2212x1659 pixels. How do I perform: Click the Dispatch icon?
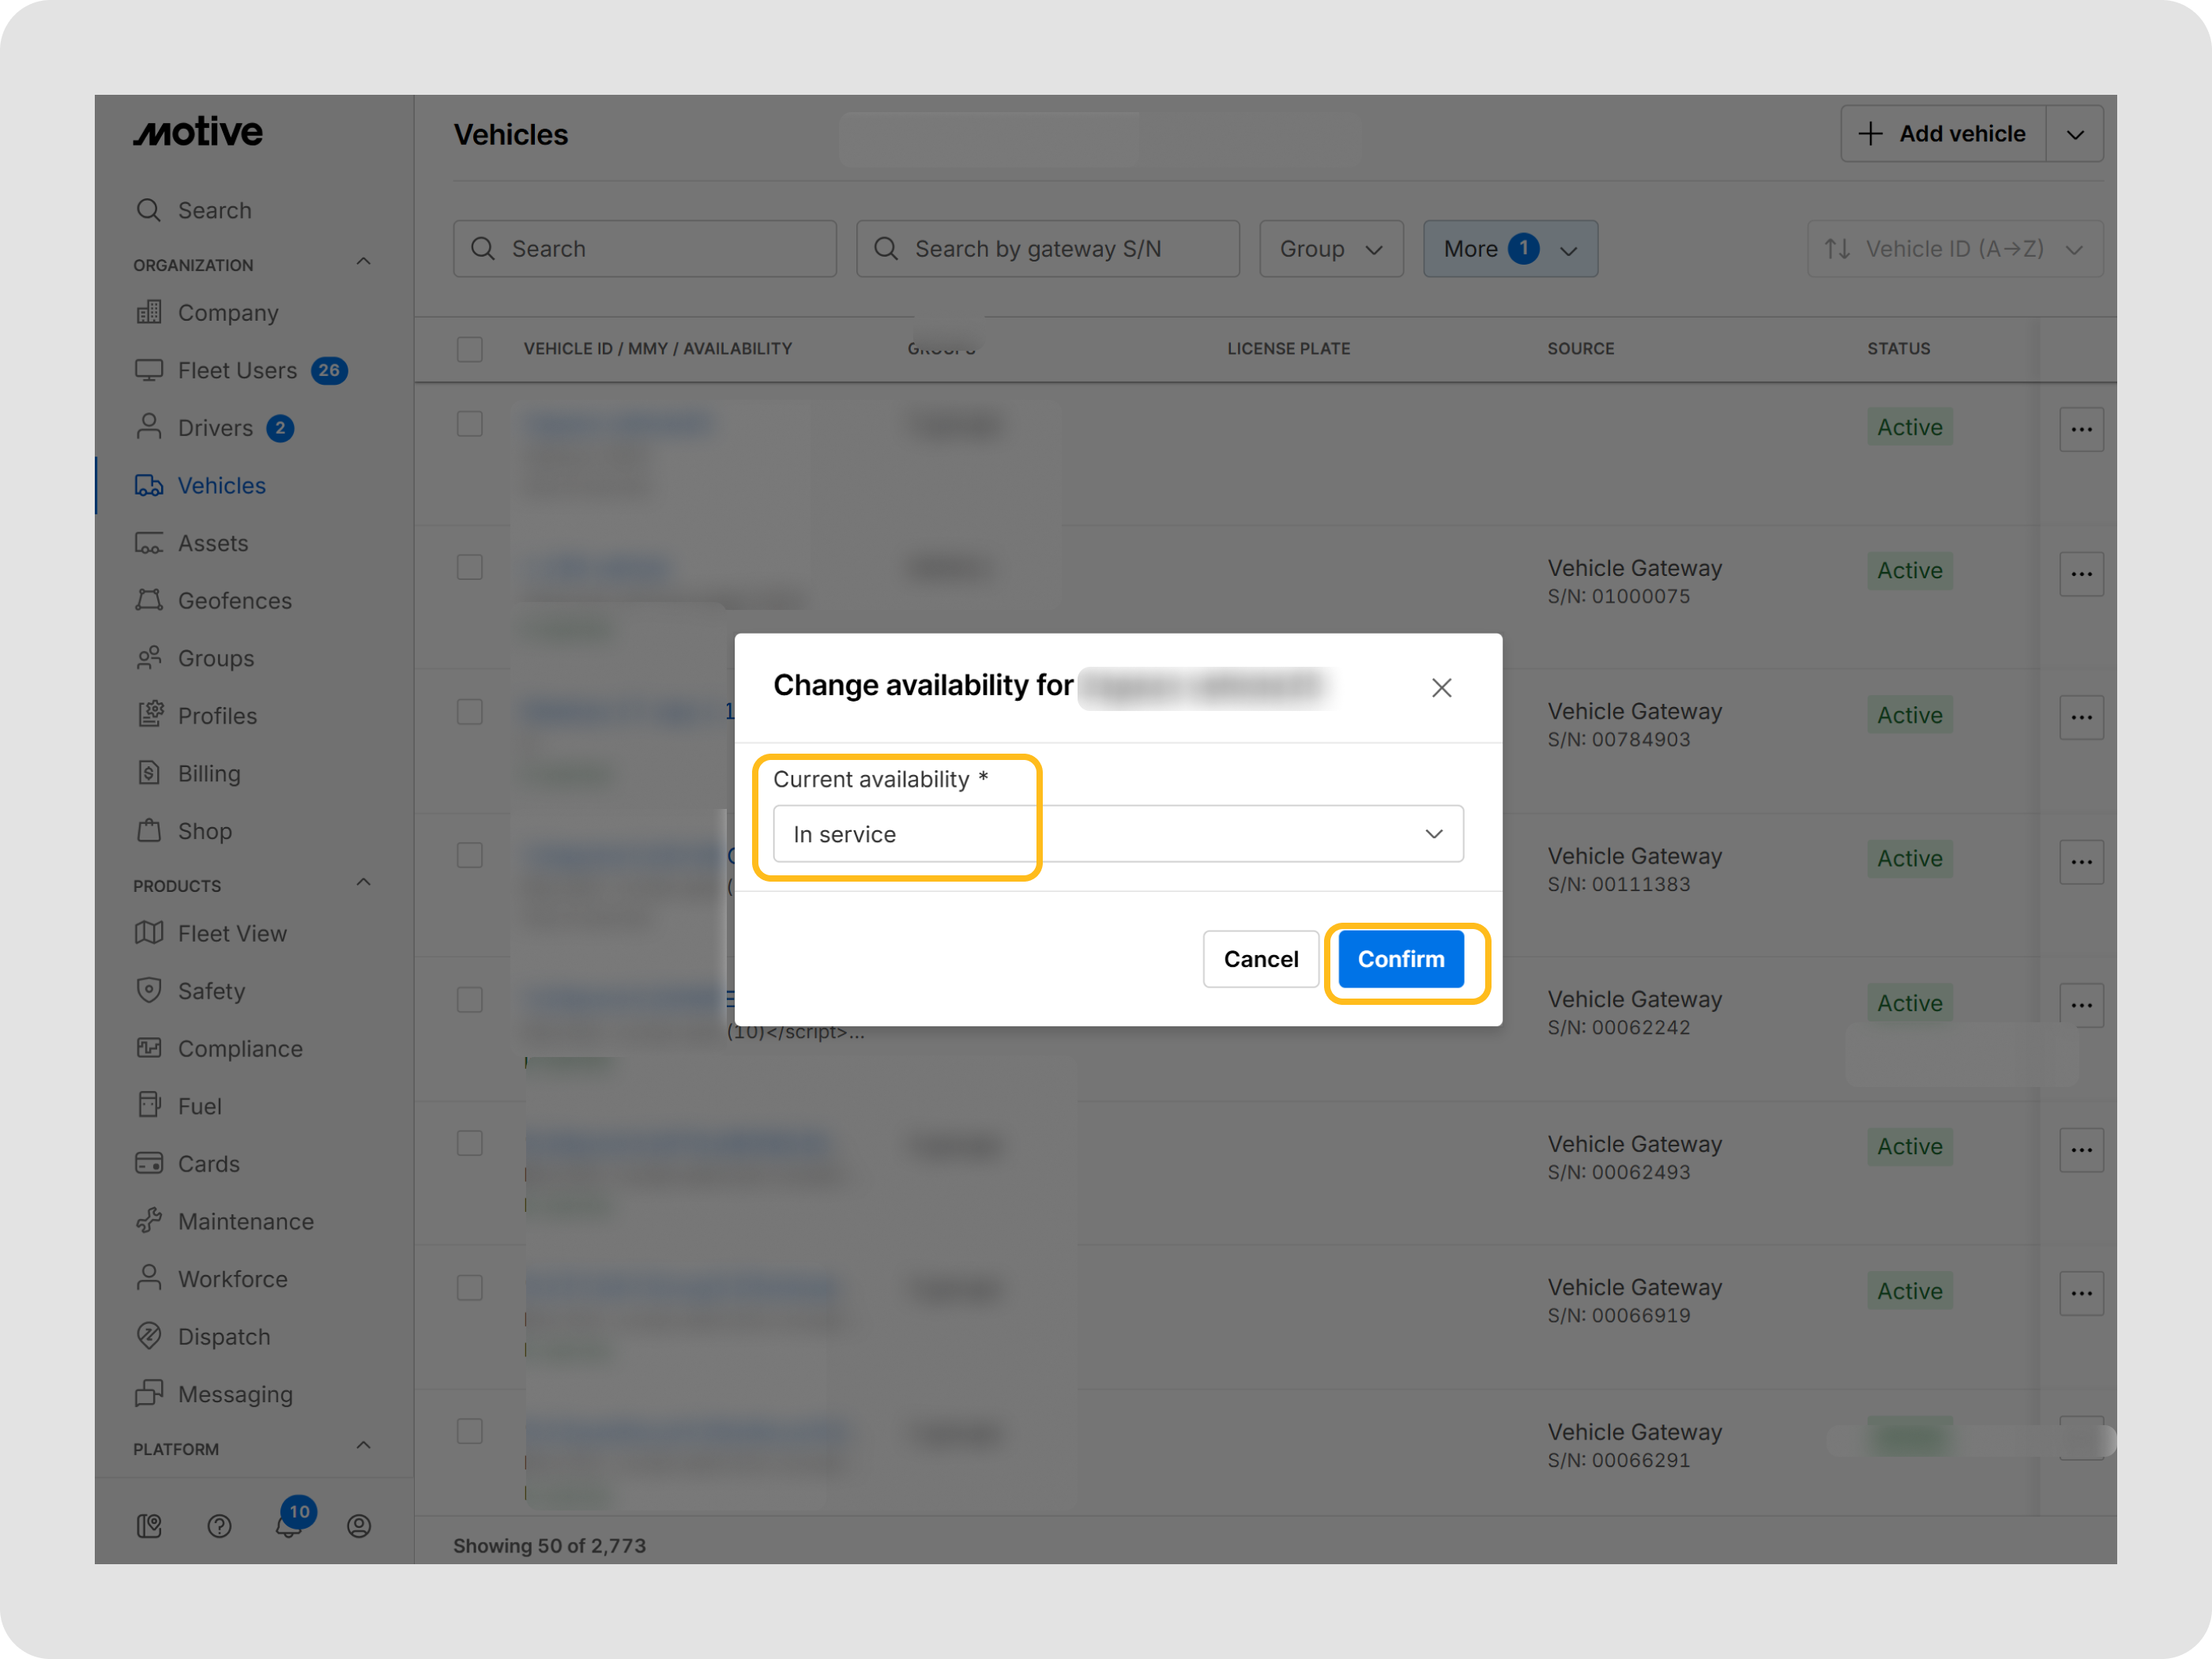pyautogui.click(x=149, y=1336)
